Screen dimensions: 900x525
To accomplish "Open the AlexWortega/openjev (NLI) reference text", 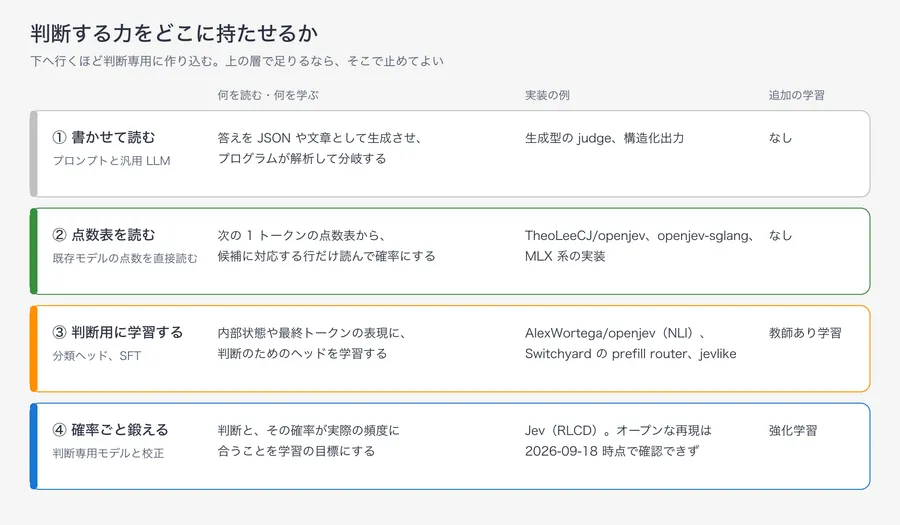I will (610, 333).
